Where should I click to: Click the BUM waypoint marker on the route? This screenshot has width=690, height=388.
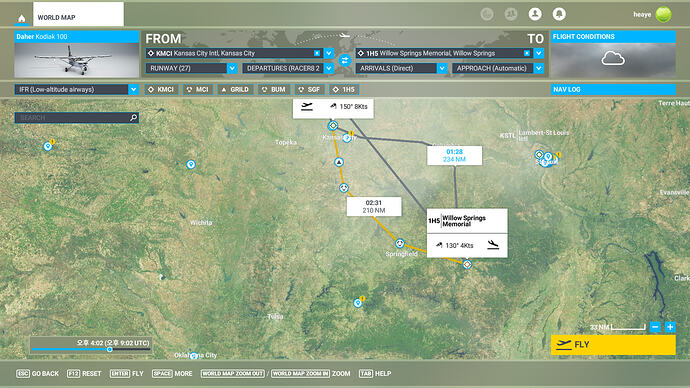[x=344, y=188]
